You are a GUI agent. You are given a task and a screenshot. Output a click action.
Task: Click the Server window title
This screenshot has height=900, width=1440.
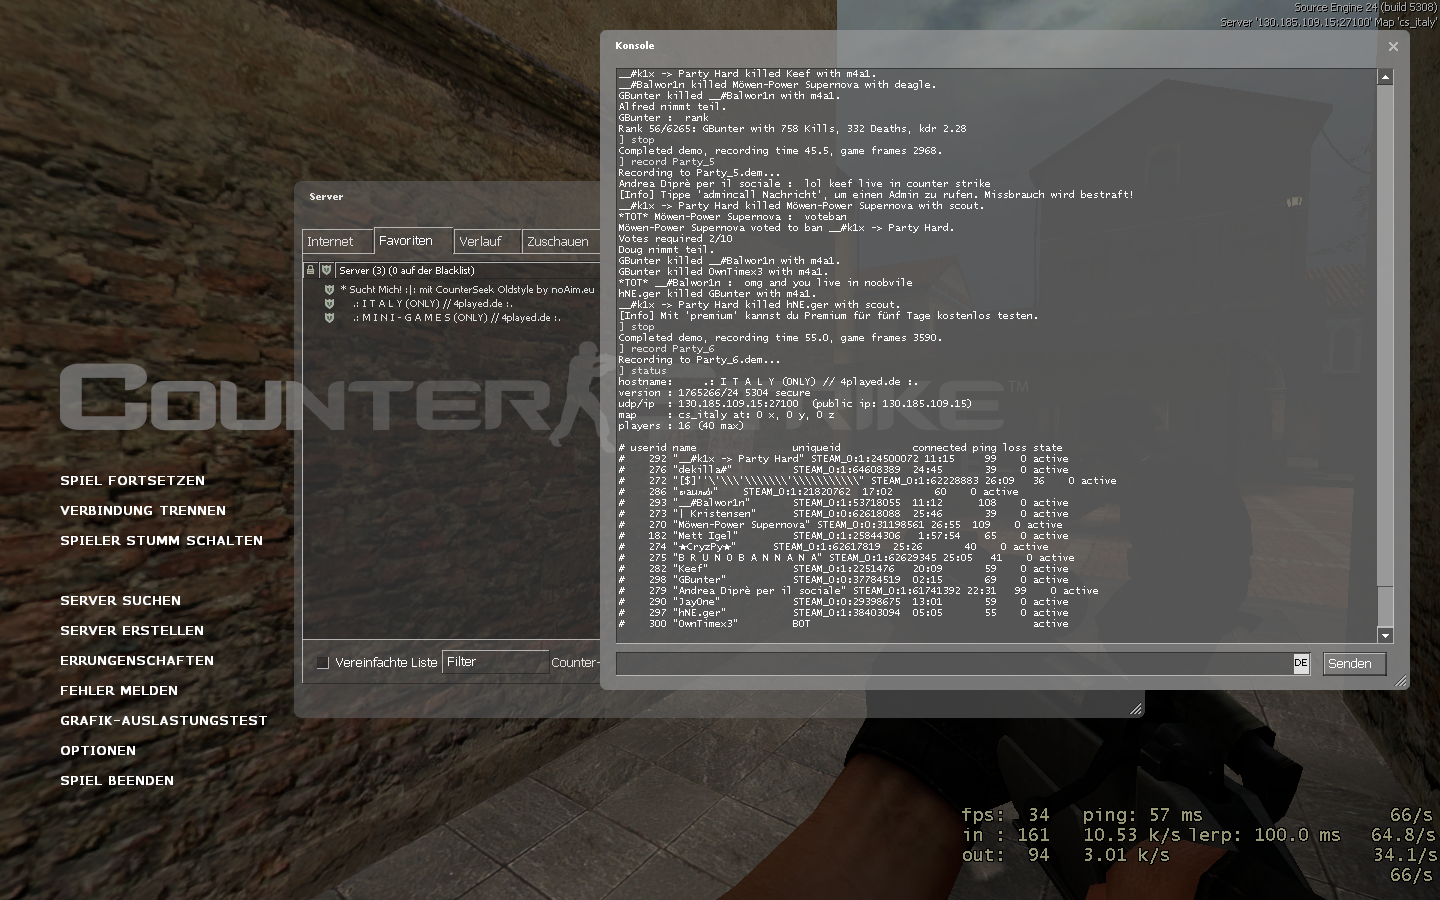(x=326, y=197)
